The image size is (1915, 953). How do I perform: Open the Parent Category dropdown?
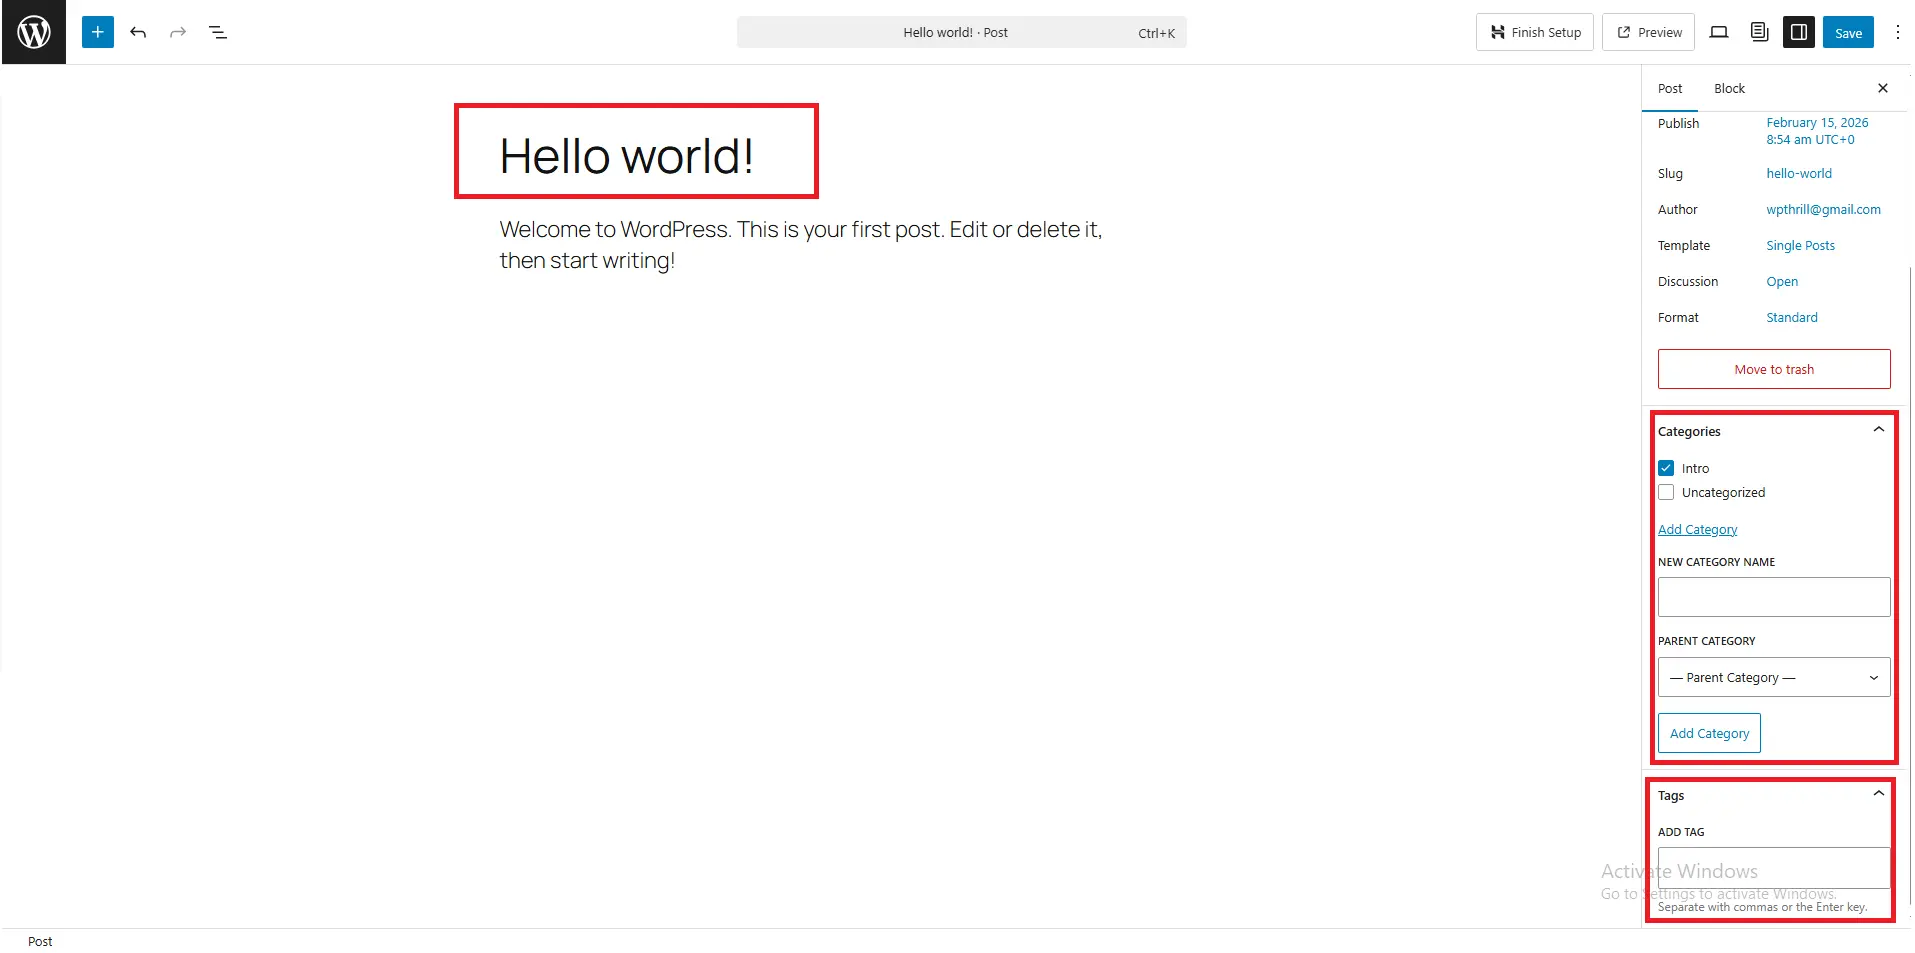point(1771,677)
